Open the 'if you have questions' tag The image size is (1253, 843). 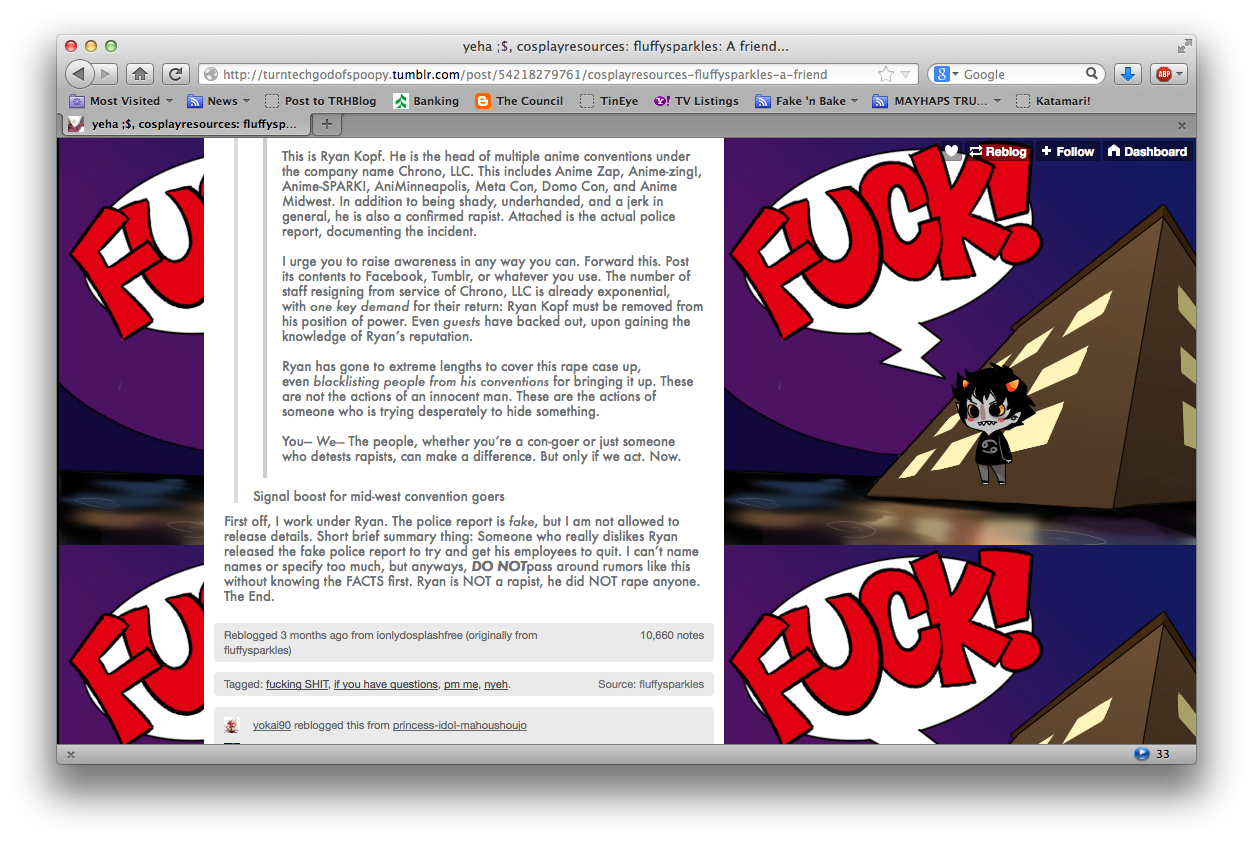386,685
